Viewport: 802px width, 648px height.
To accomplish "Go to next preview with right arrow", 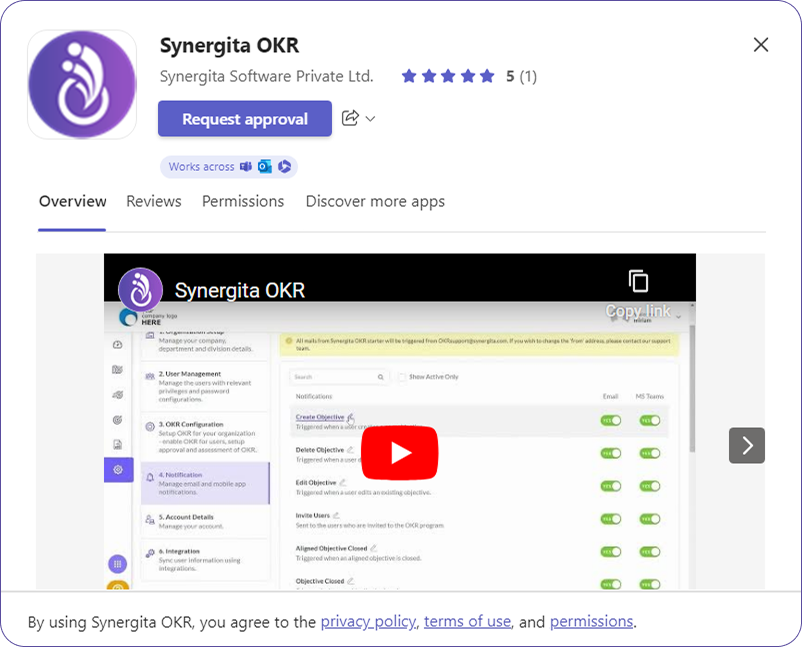I will pyautogui.click(x=746, y=445).
